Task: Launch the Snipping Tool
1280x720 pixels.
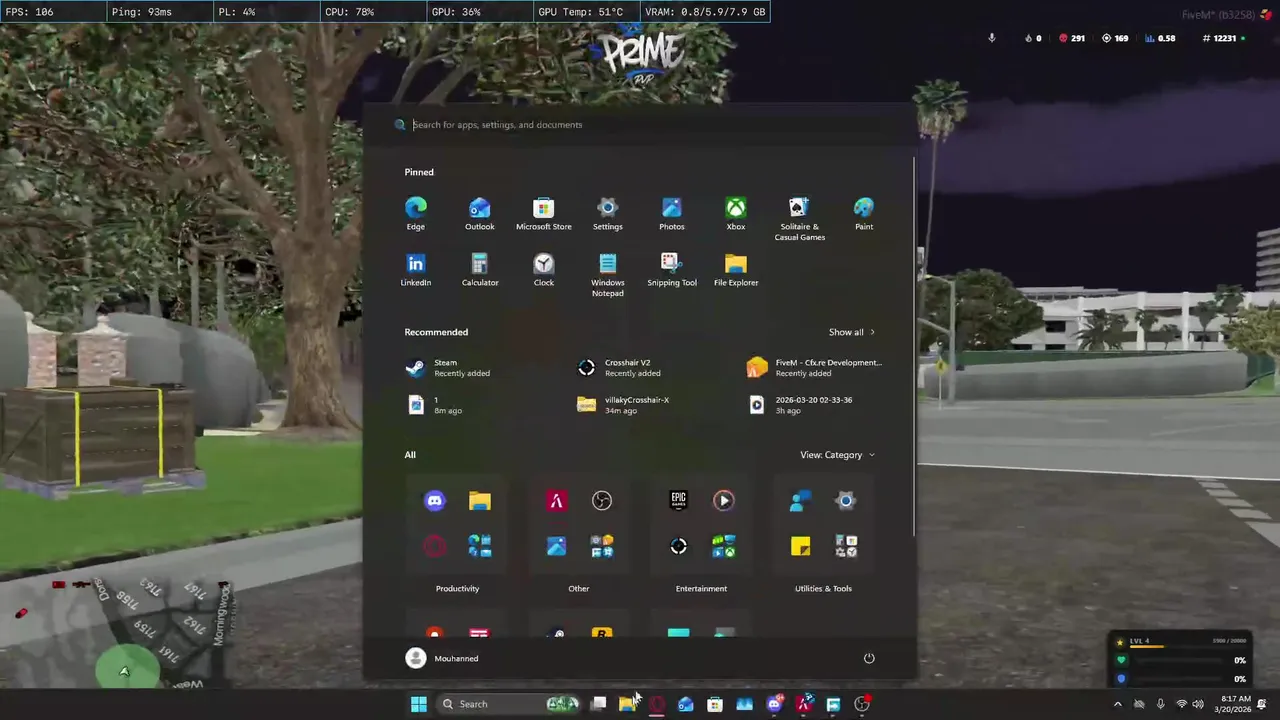Action: tap(671, 270)
